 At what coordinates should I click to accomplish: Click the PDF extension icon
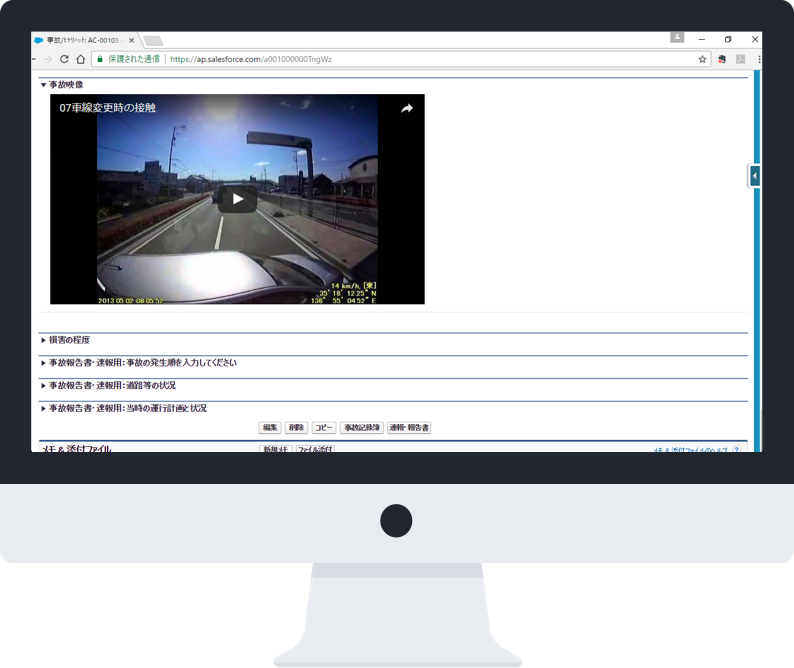(740, 59)
